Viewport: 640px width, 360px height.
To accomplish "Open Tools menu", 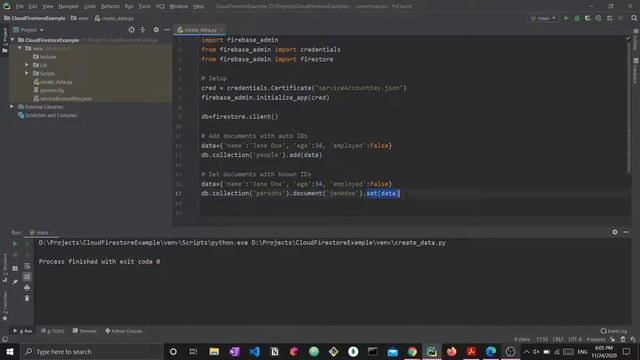I will pos(144,7).
